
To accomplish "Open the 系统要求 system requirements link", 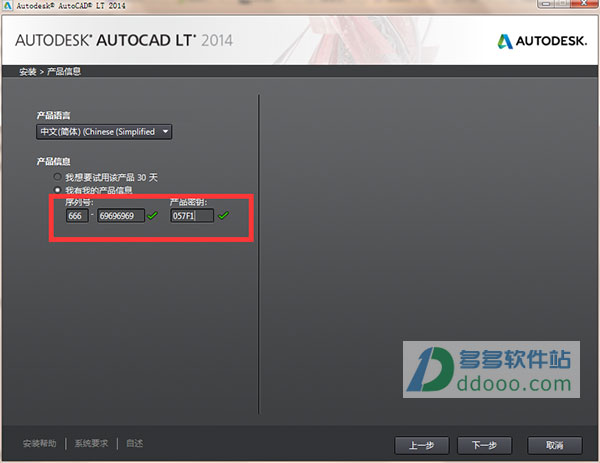I will pos(91,443).
